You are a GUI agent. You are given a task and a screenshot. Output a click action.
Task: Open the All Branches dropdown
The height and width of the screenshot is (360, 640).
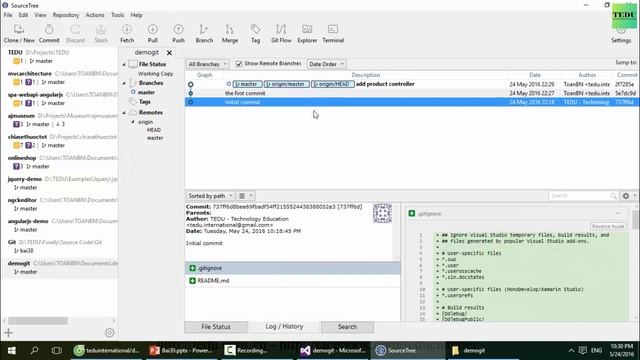[x=208, y=64]
